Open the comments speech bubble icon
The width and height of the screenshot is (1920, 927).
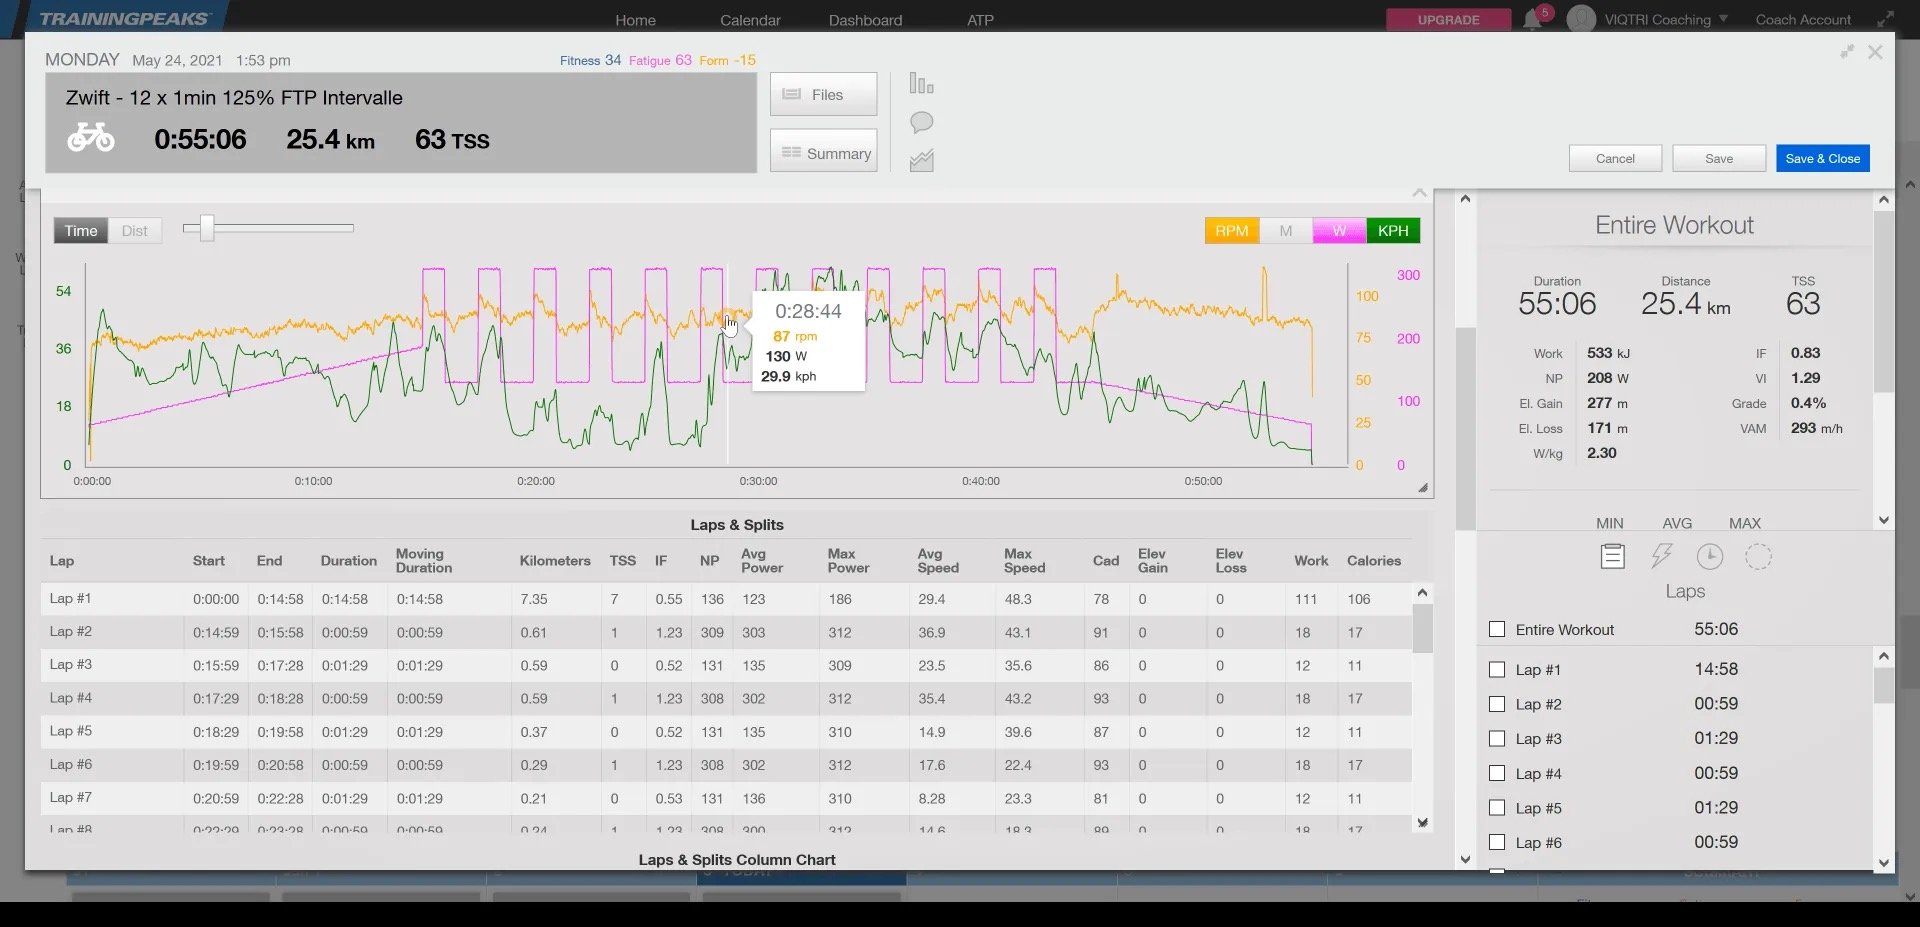[921, 122]
